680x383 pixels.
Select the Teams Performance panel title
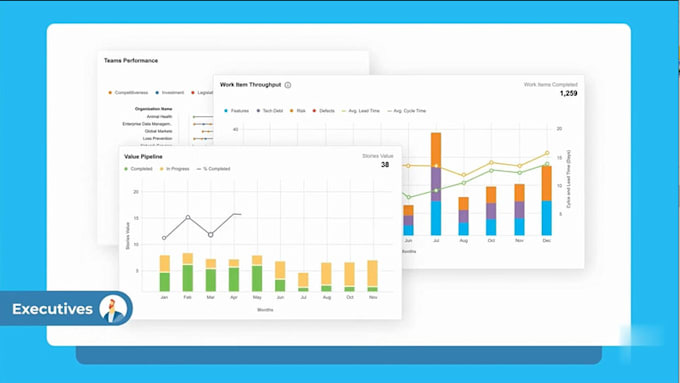pos(131,61)
